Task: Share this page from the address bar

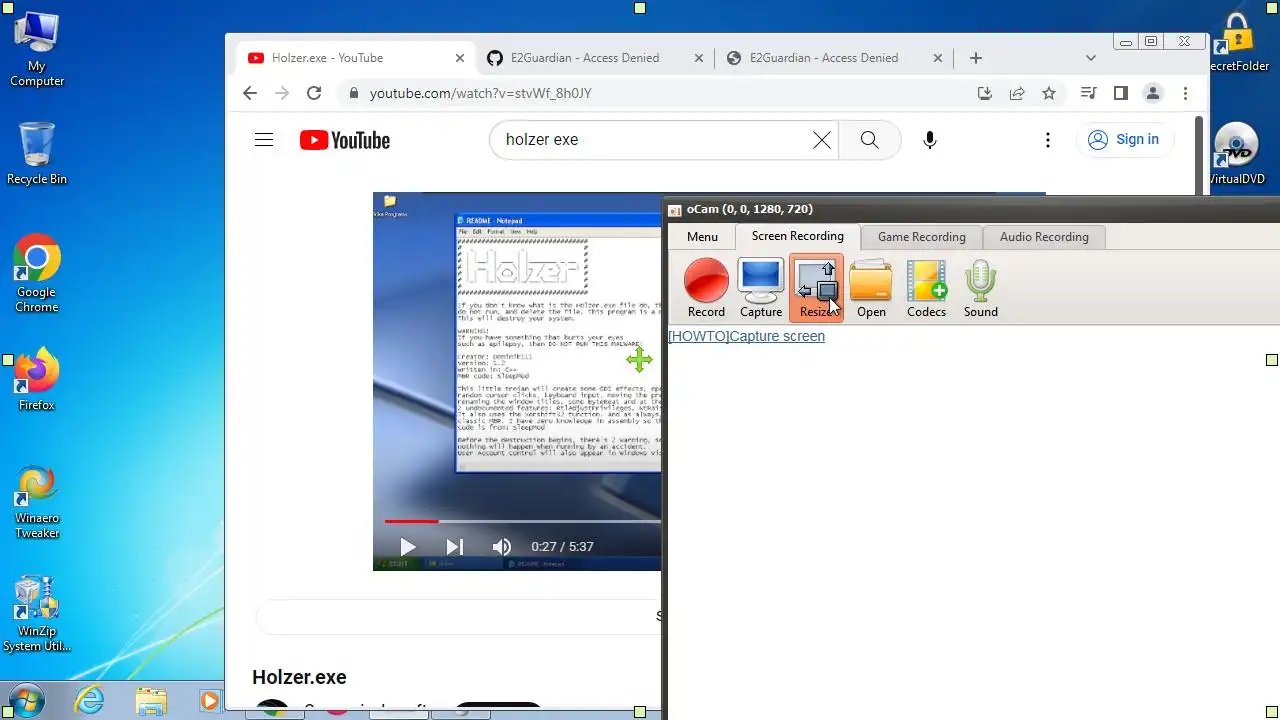Action: [x=1017, y=93]
